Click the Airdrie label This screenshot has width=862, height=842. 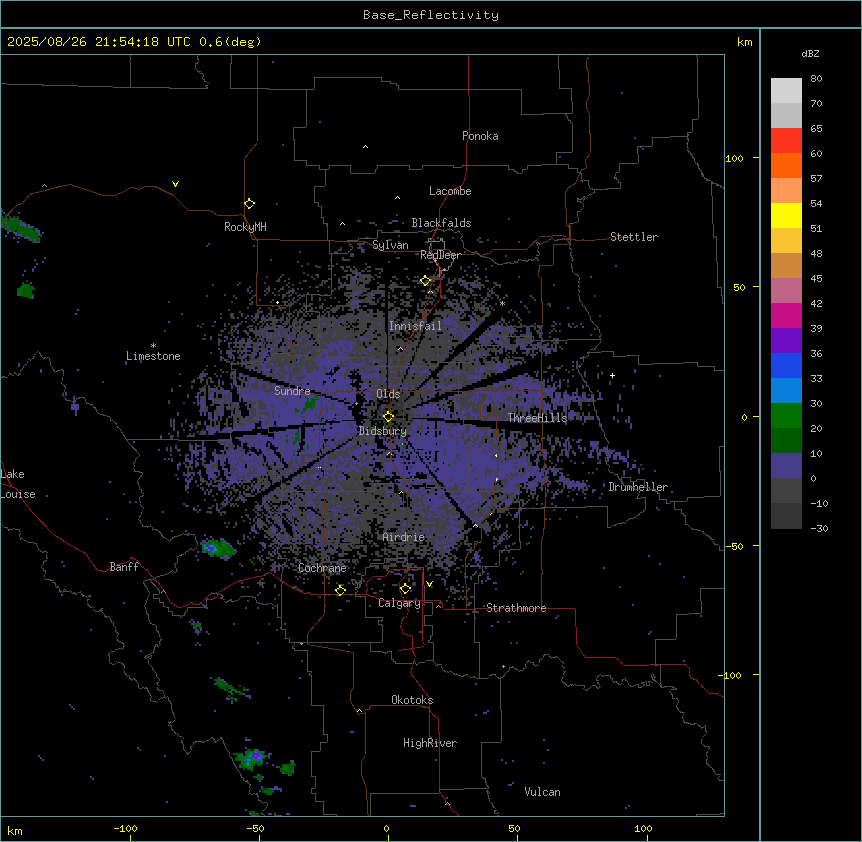[404, 537]
